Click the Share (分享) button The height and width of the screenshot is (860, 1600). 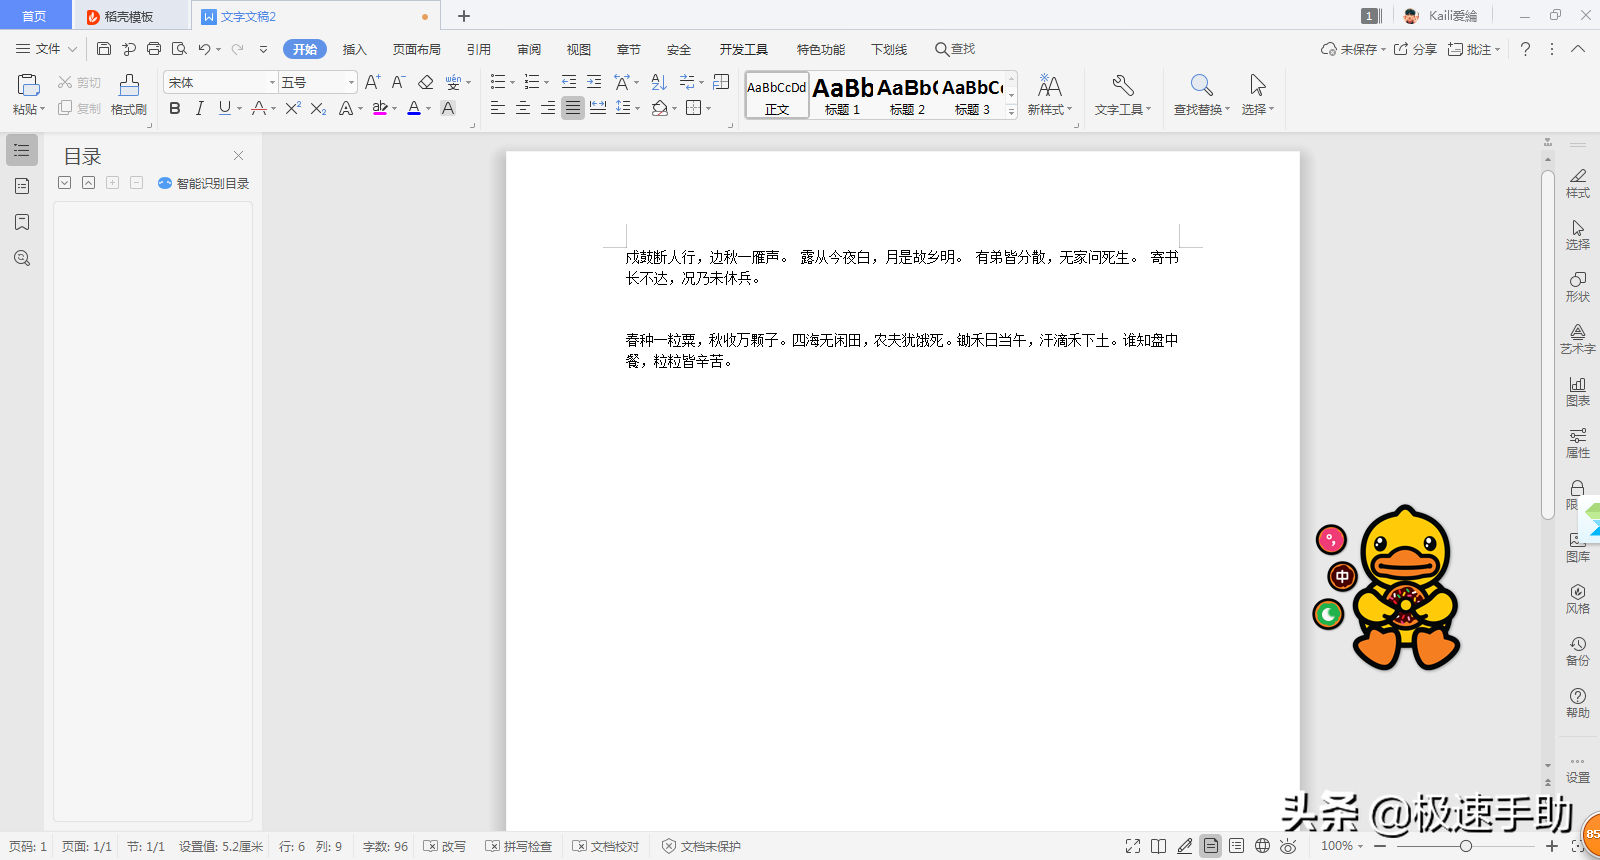[x=1416, y=49]
